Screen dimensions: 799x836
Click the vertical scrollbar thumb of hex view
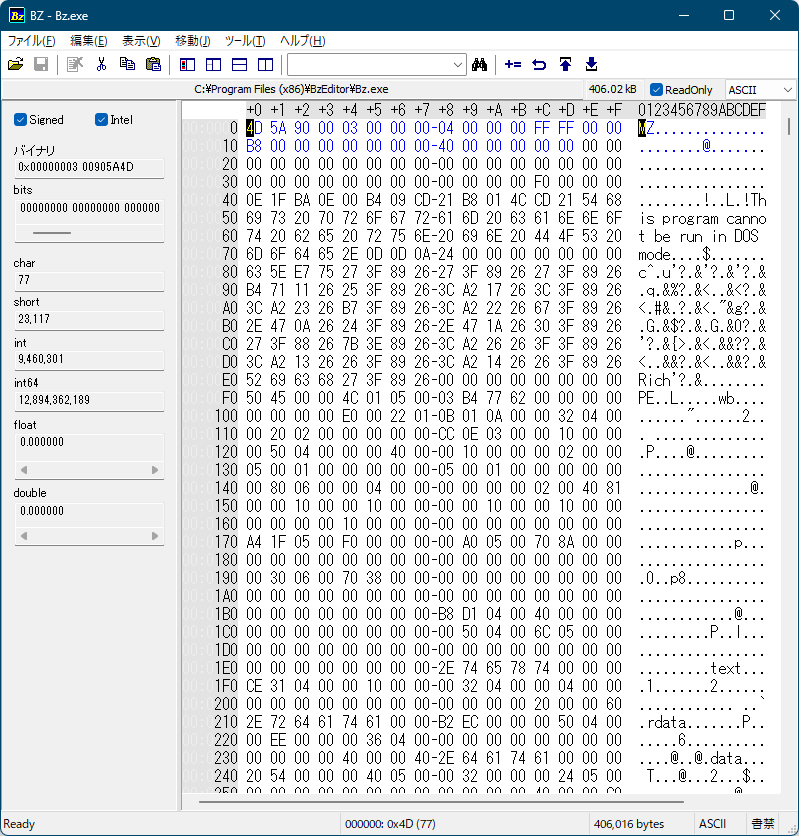789,126
